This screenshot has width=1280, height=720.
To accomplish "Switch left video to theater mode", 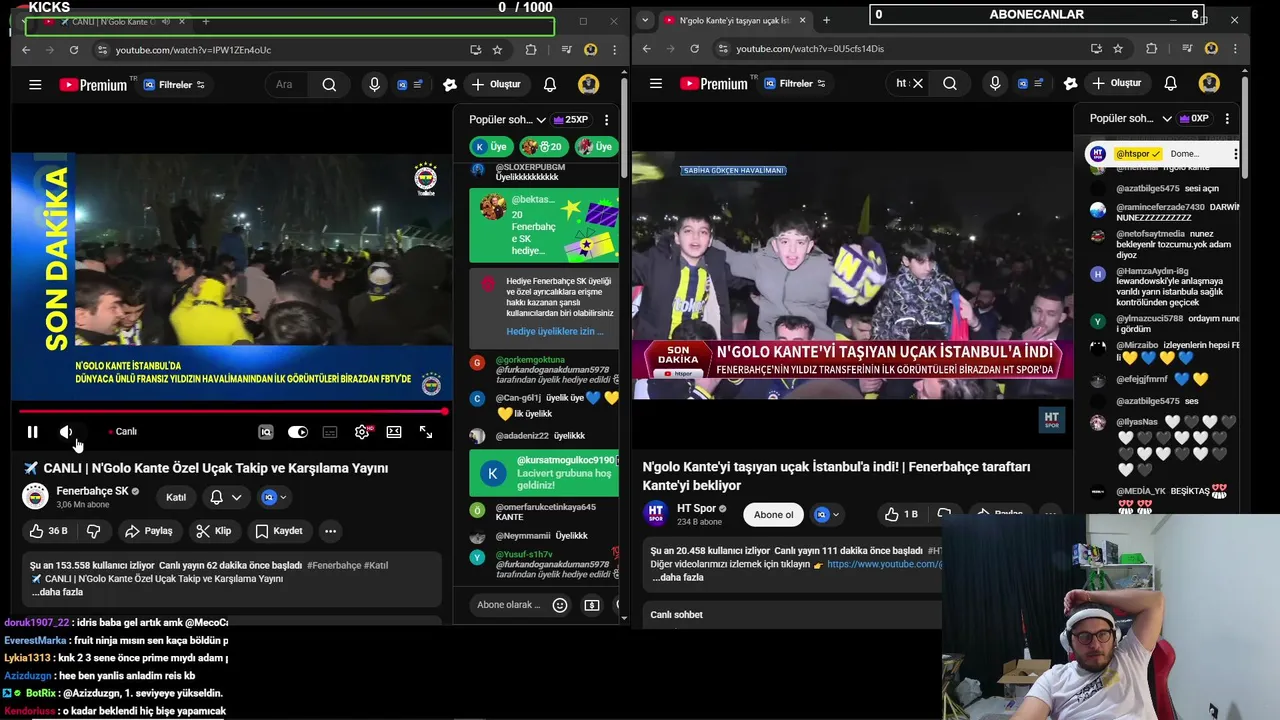I will (x=394, y=432).
